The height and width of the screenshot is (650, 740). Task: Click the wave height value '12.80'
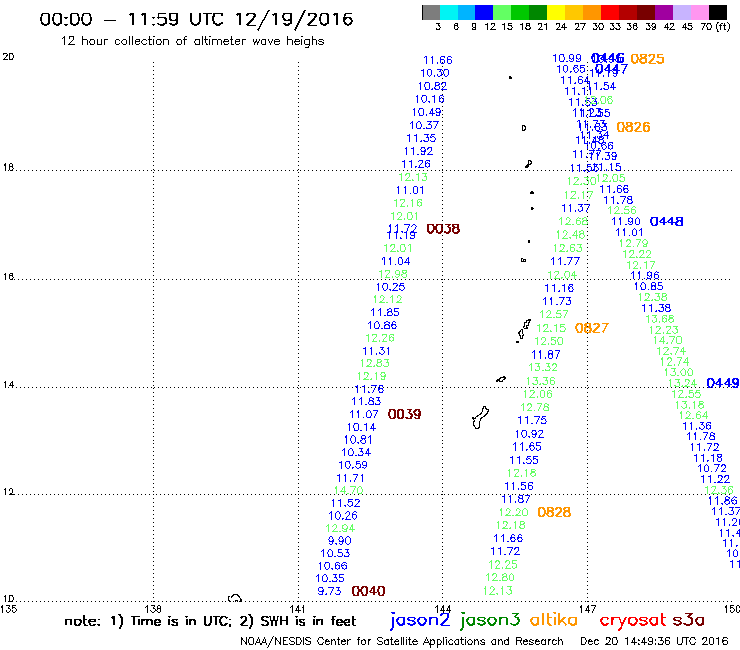(500, 577)
